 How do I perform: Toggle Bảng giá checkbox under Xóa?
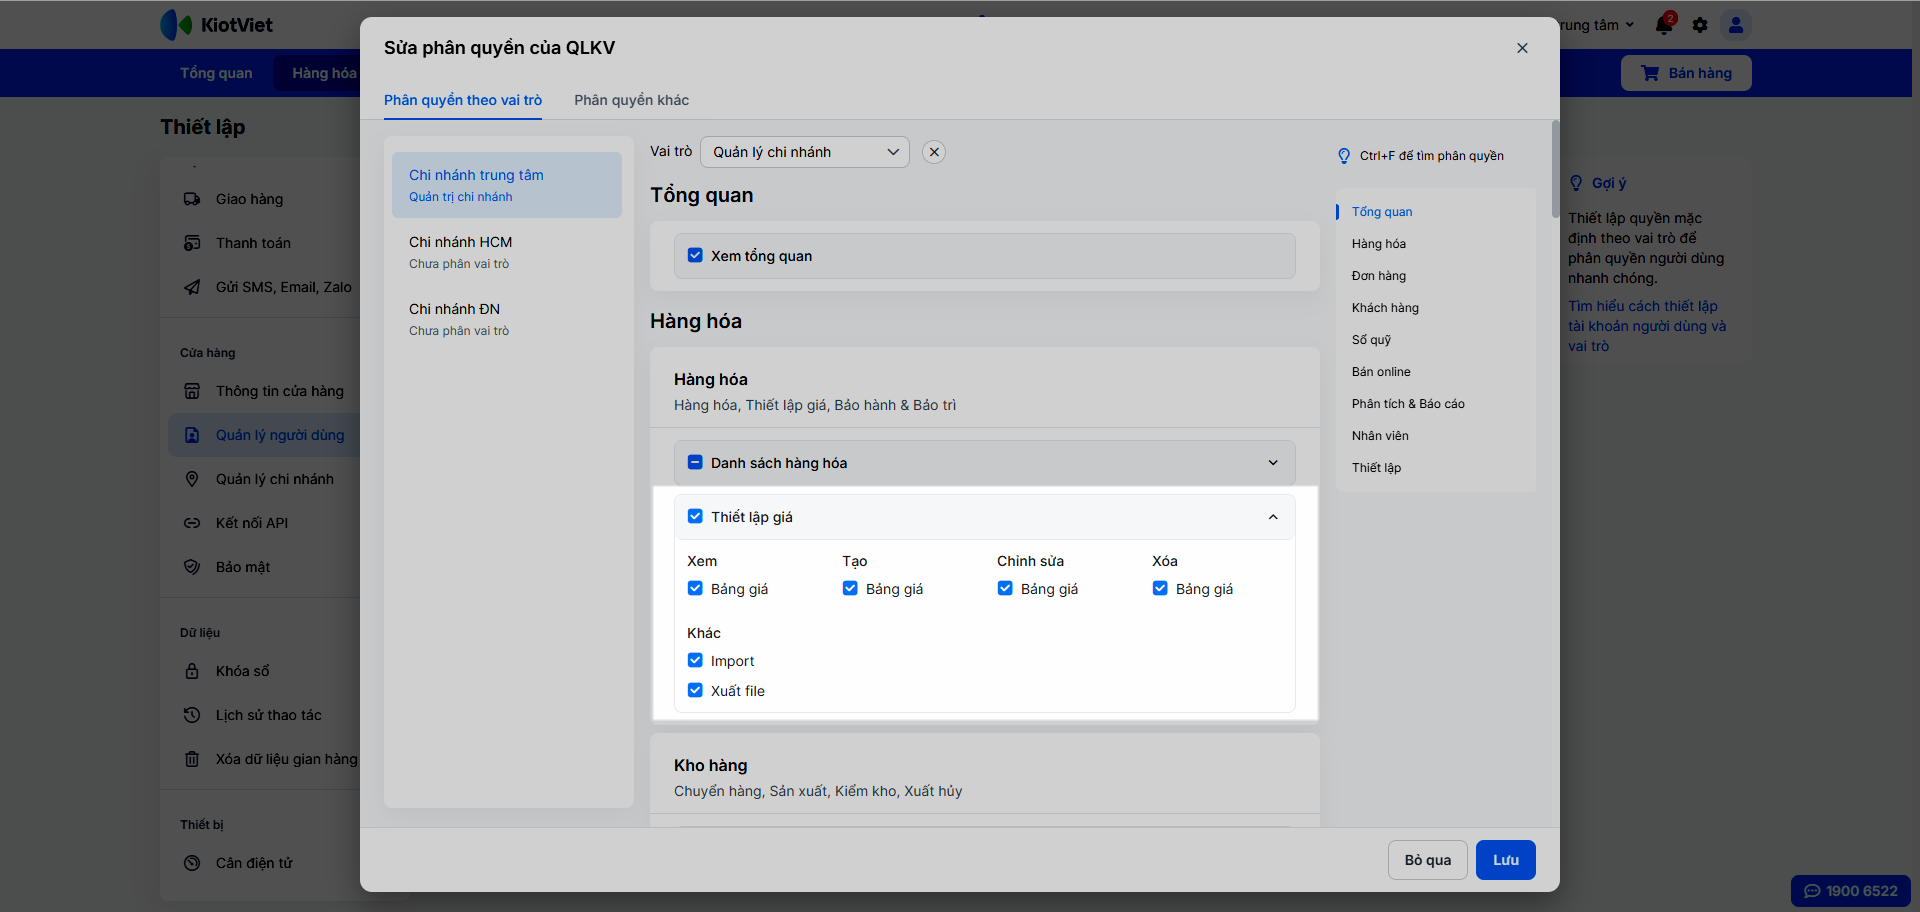coord(1160,589)
